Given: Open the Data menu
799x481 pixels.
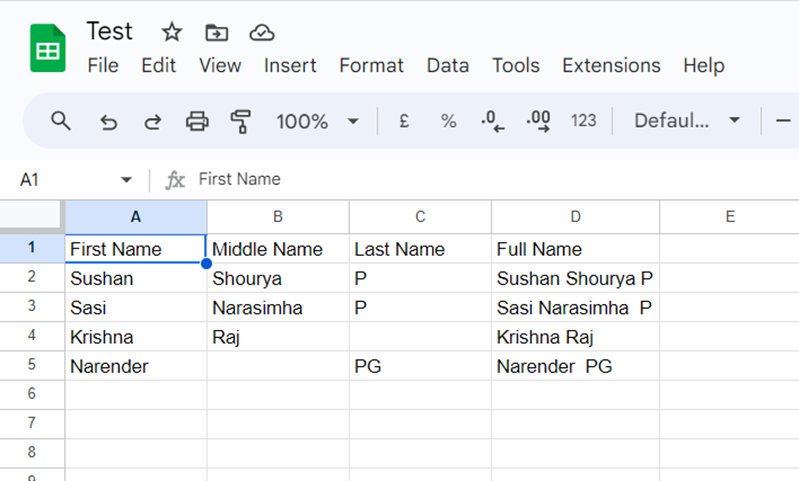Looking at the screenshot, I should 447,66.
